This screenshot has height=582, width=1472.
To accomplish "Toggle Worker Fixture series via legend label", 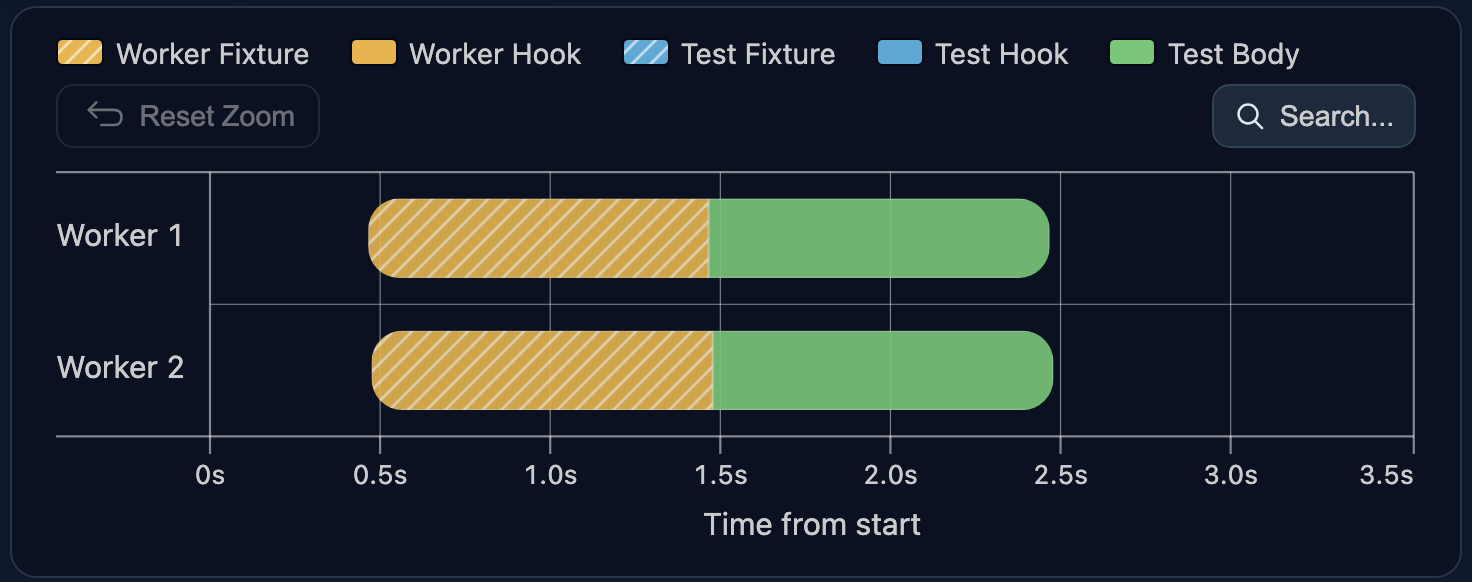I will pos(212,54).
